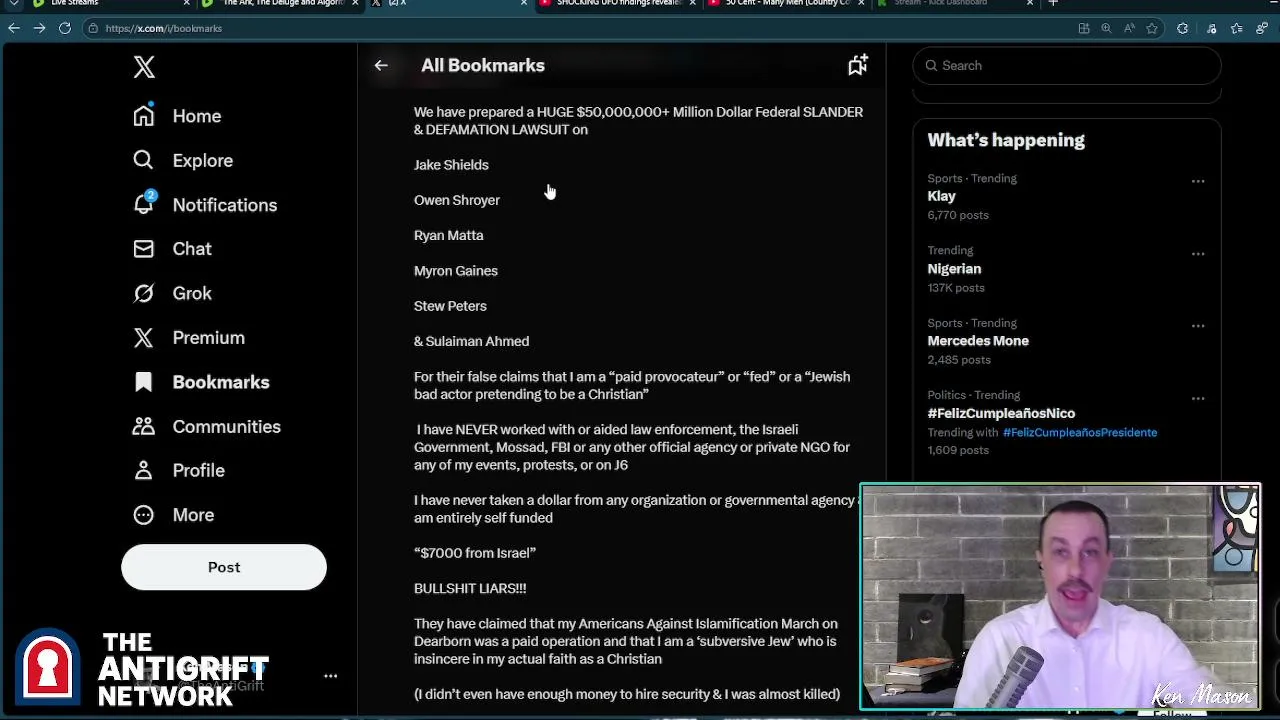Go back using All Bookmarks arrow

[381, 66]
